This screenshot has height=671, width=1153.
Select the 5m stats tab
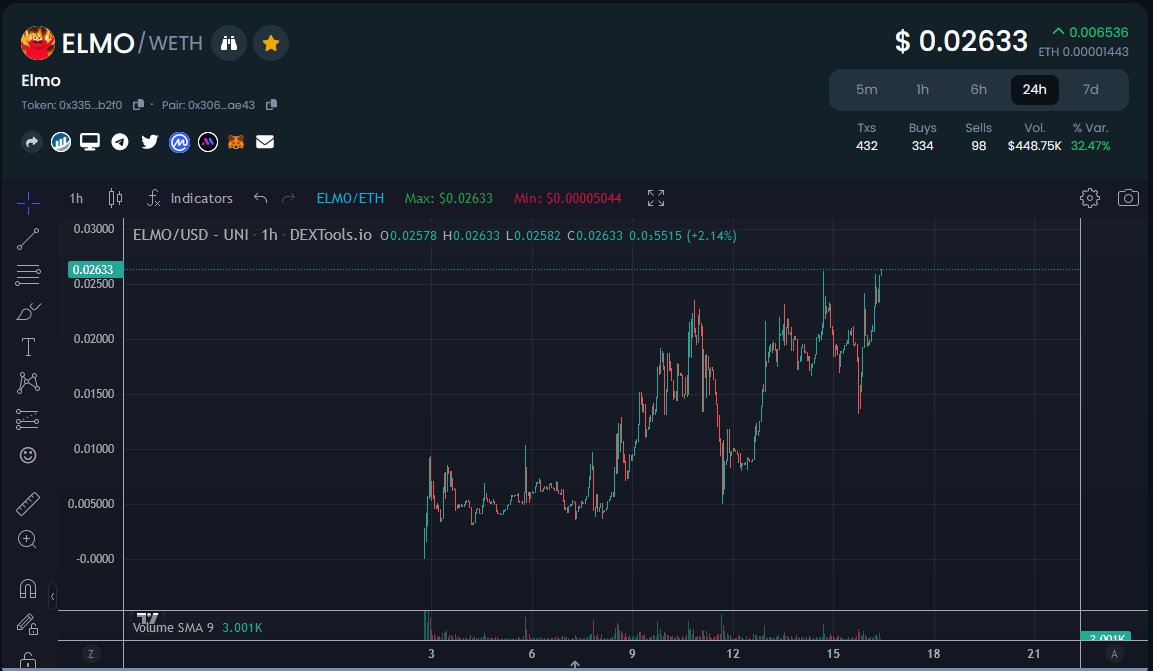point(866,90)
